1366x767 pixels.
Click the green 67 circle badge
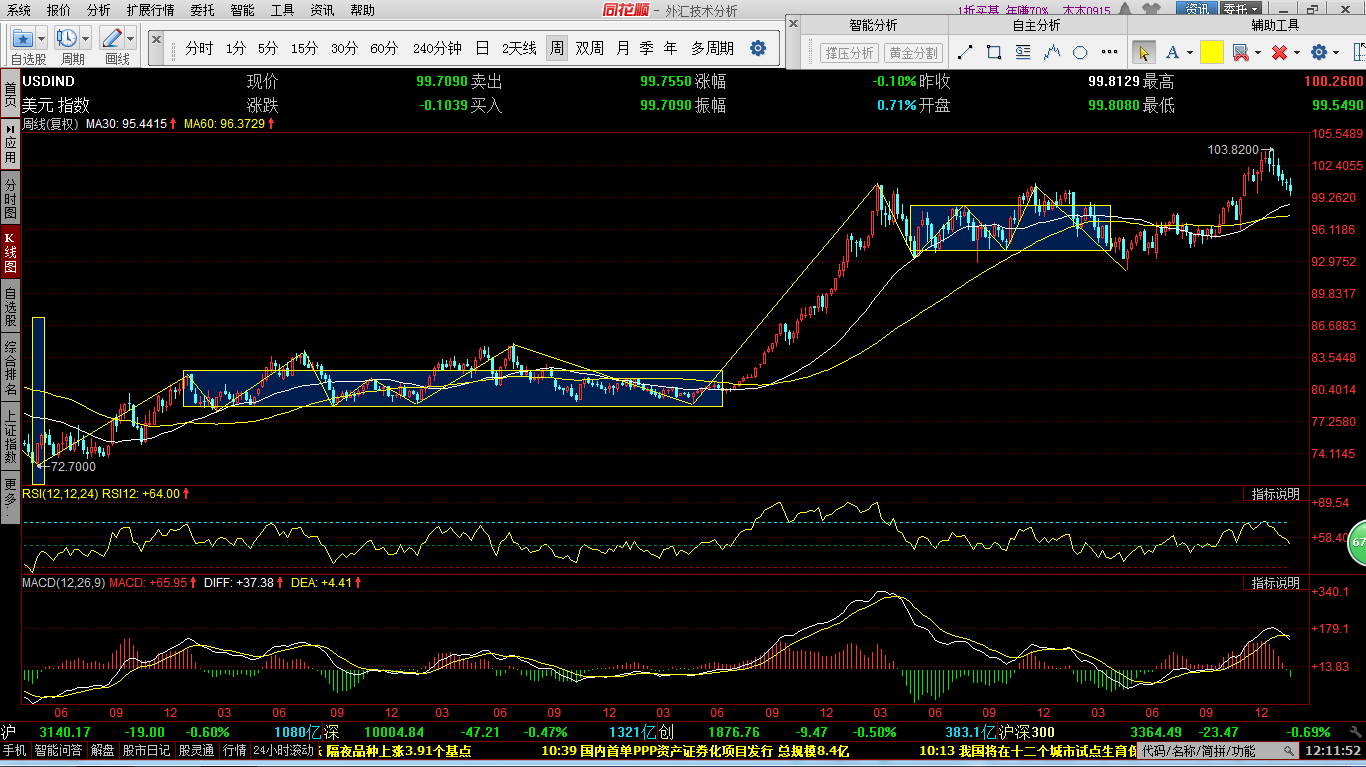[1357, 541]
